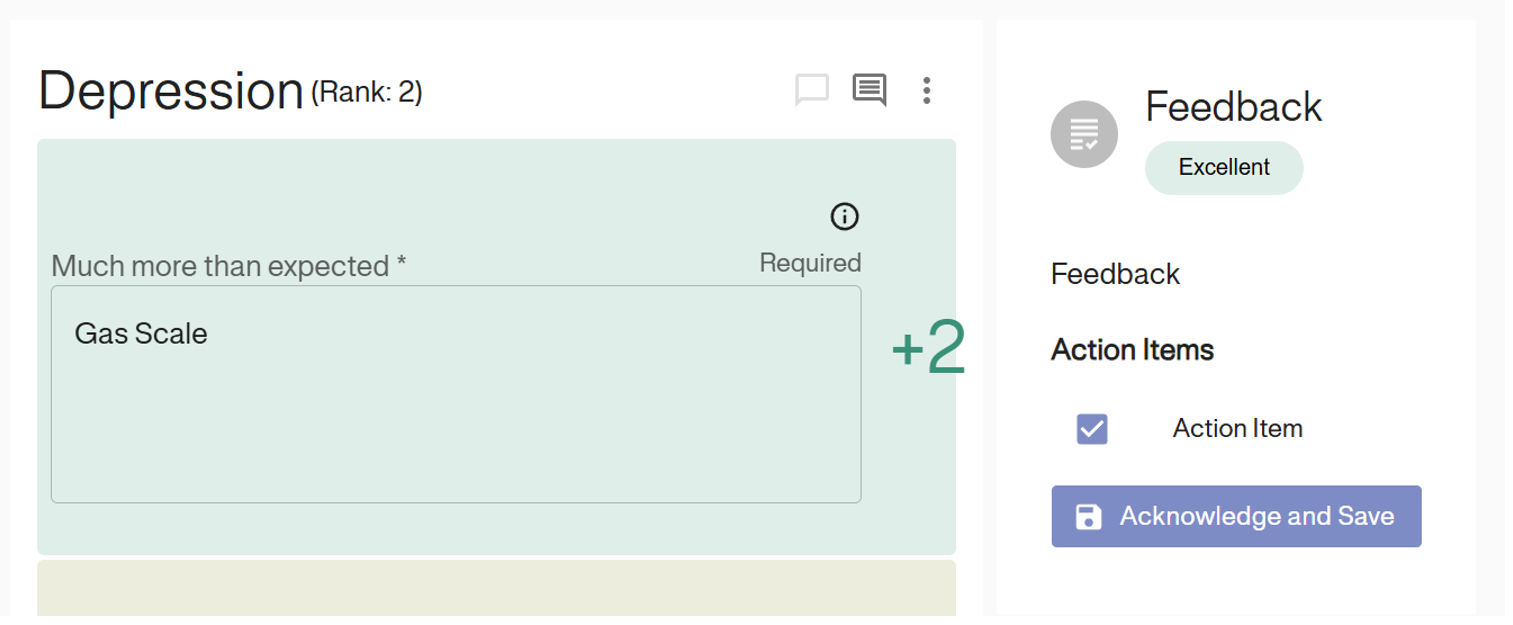Open the filled comments icon
This screenshot has width=1513, height=625.
pyautogui.click(x=869, y=90)
